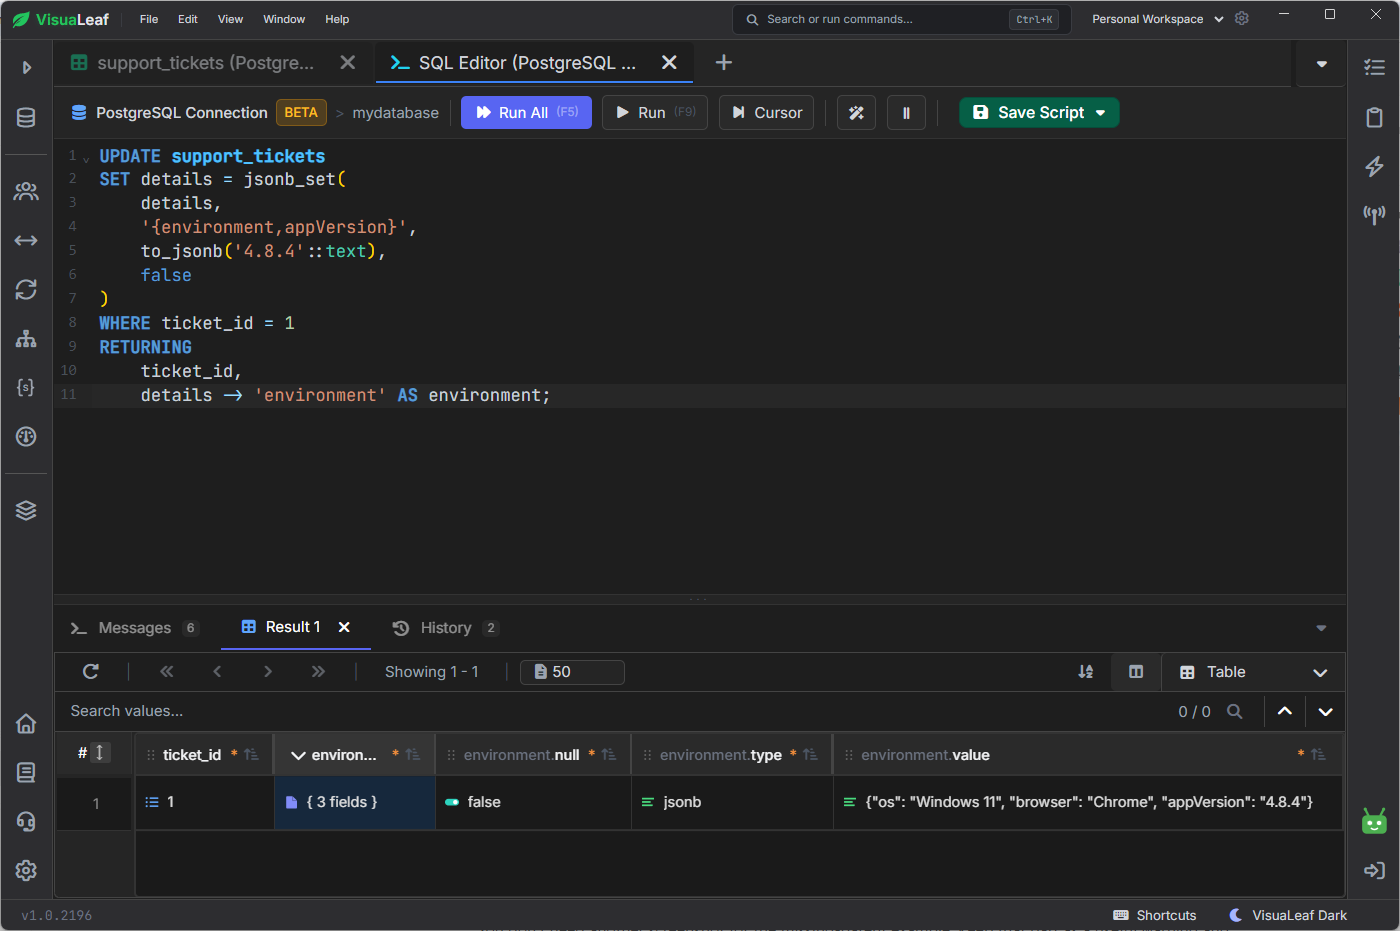The height and width of the screenshot is (931, 1400).
Task: Open the documentation page sidebar icon
Action: click(26, 772)
